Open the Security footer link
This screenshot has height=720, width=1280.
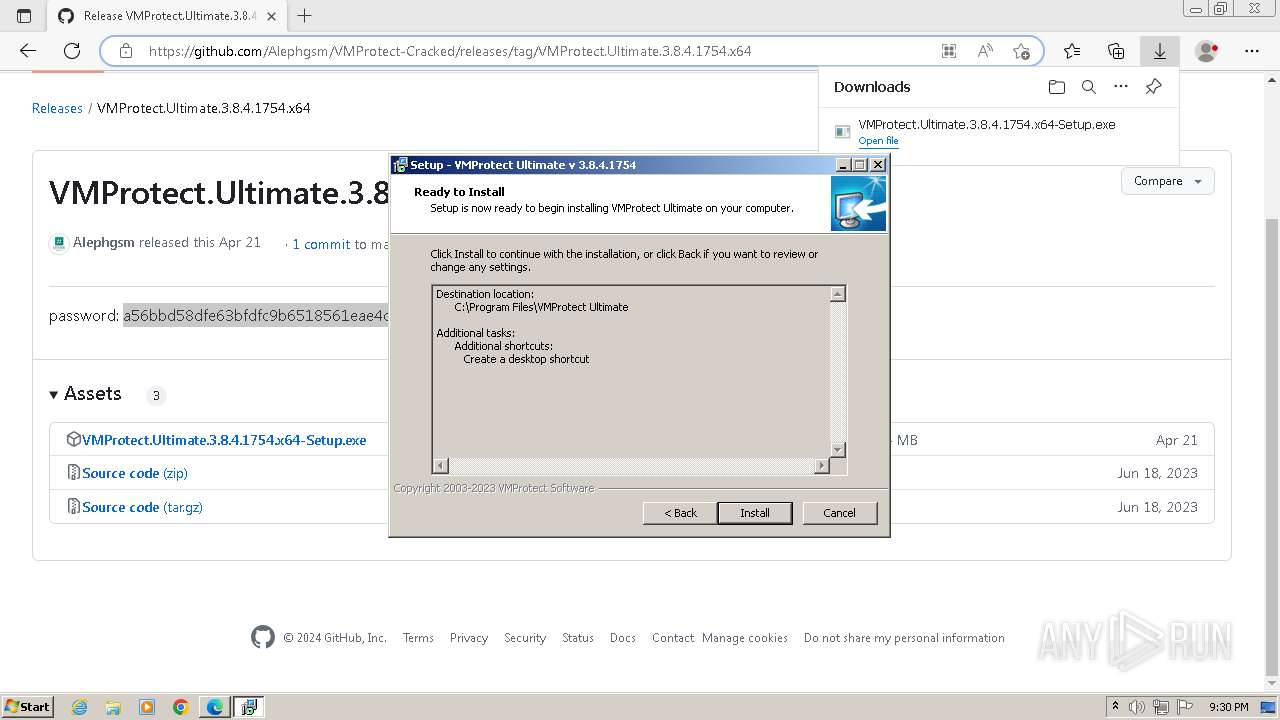525,638
